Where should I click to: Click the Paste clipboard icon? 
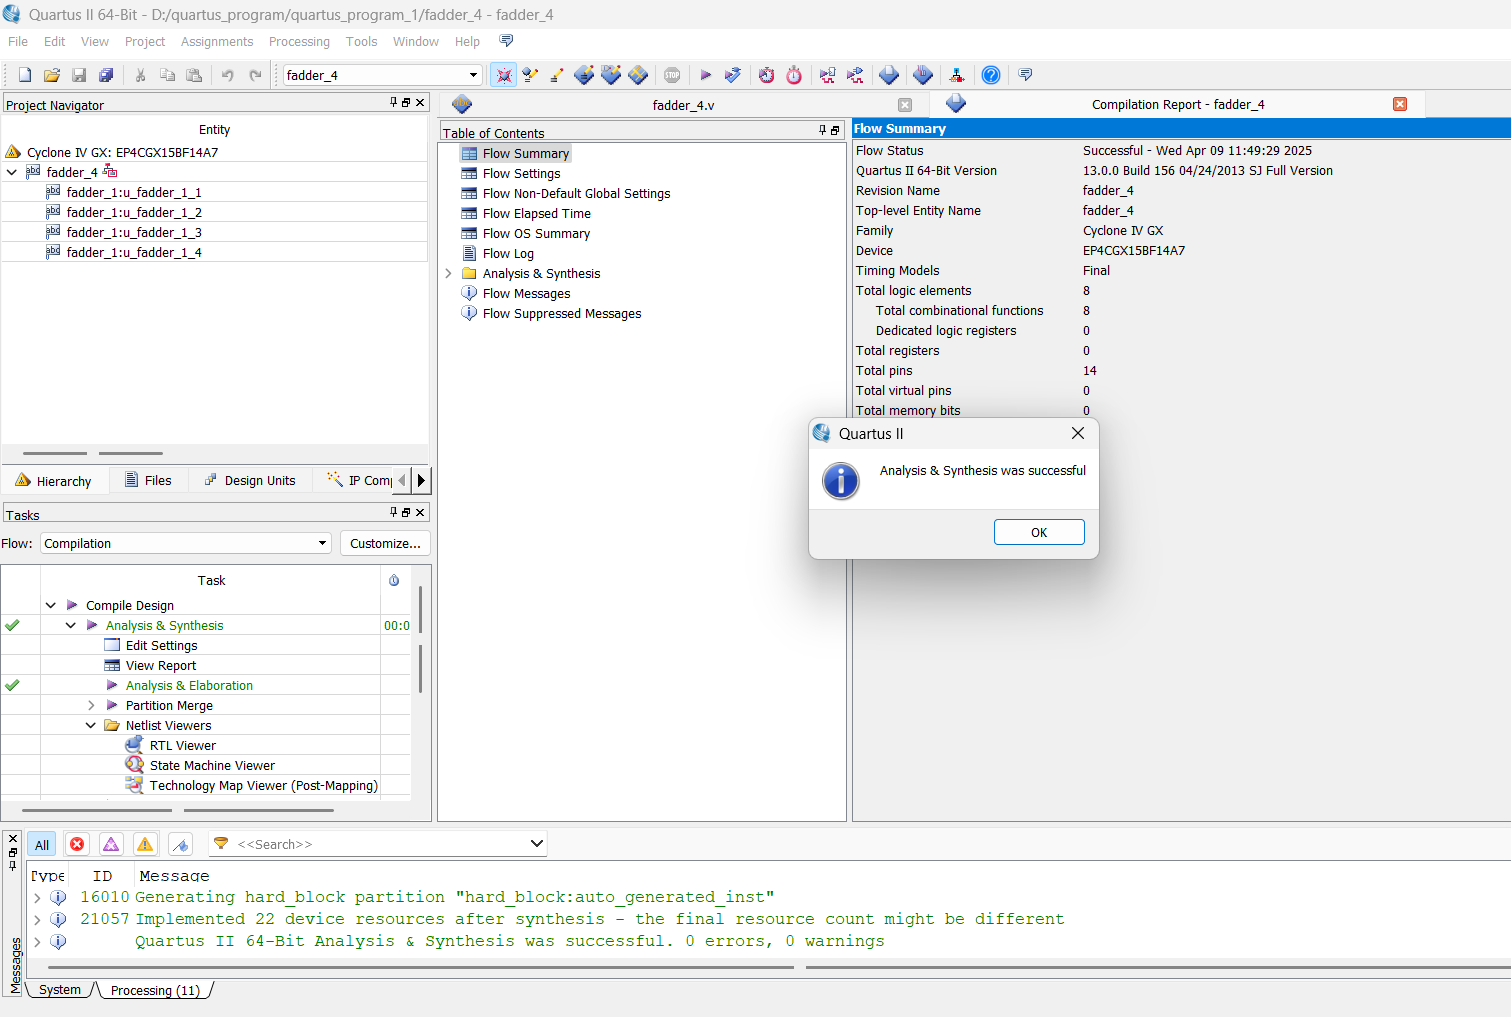coord(195,75)
